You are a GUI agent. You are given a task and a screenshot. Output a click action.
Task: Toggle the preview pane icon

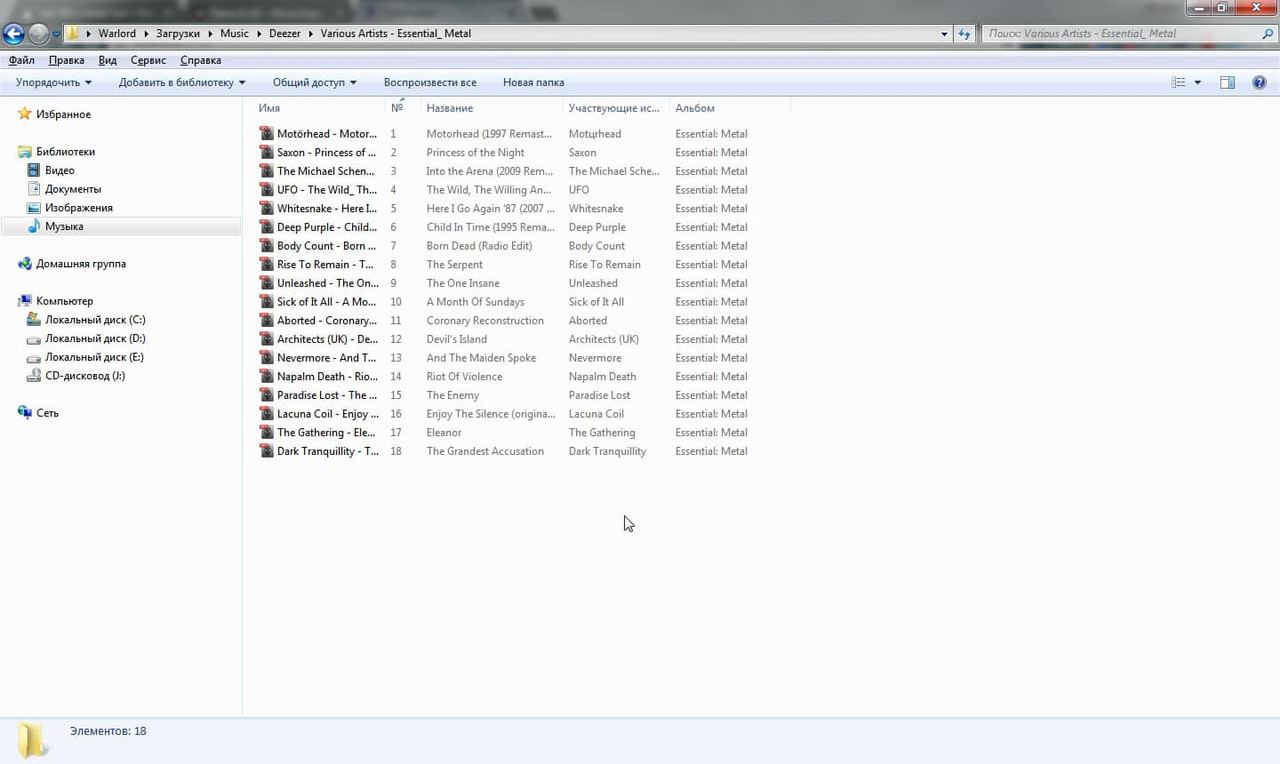[x=1227, y=83]
